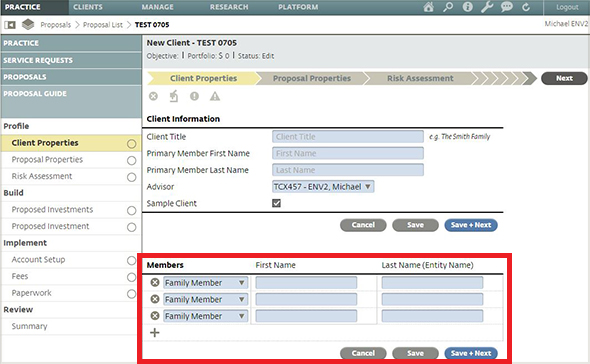Open Proposed Investments sidebar item

pyautogui.click(x=52, y=210)
